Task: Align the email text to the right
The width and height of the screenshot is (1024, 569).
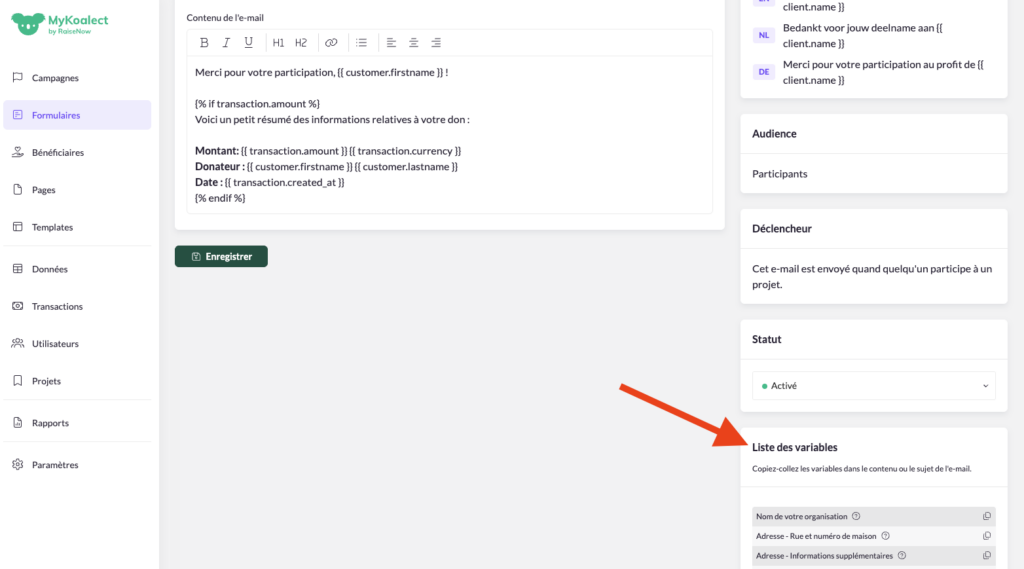Action: [436, 43]
